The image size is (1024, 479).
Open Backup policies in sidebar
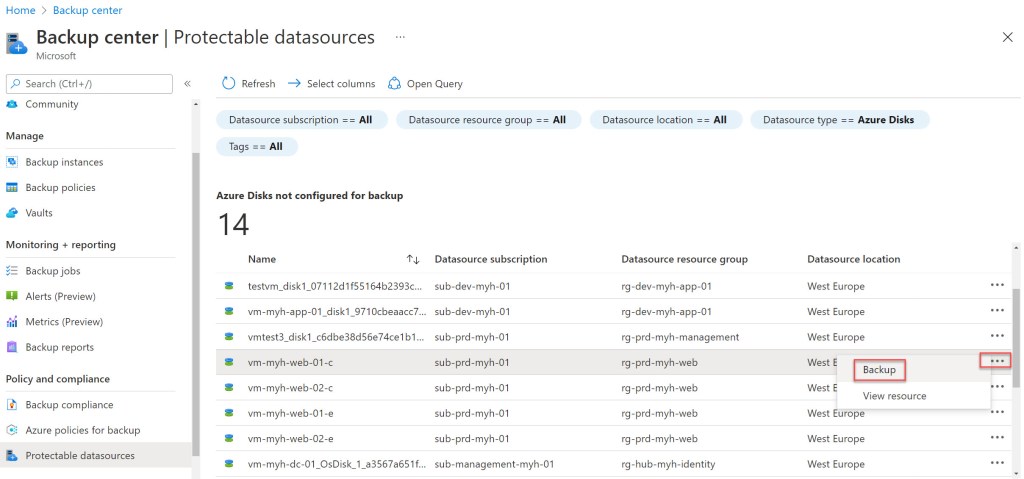coord(60,187)
